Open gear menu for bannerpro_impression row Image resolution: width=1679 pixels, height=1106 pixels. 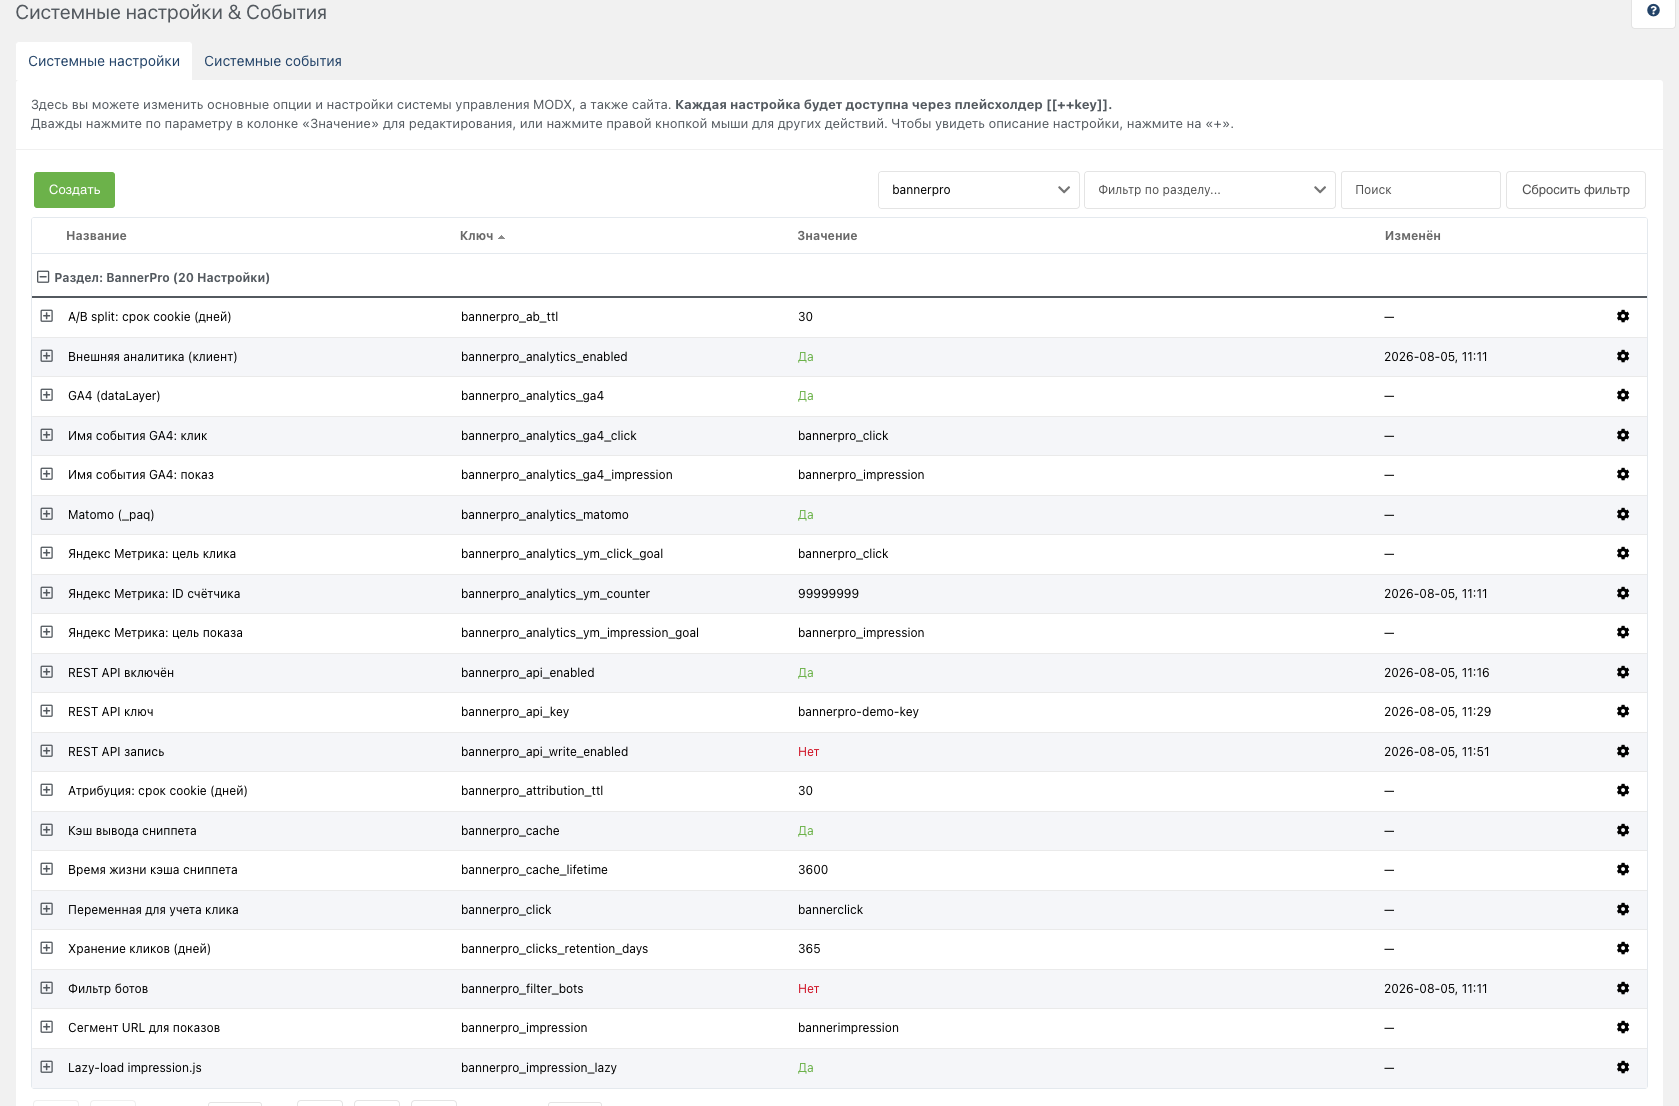coord(1623,1027)
